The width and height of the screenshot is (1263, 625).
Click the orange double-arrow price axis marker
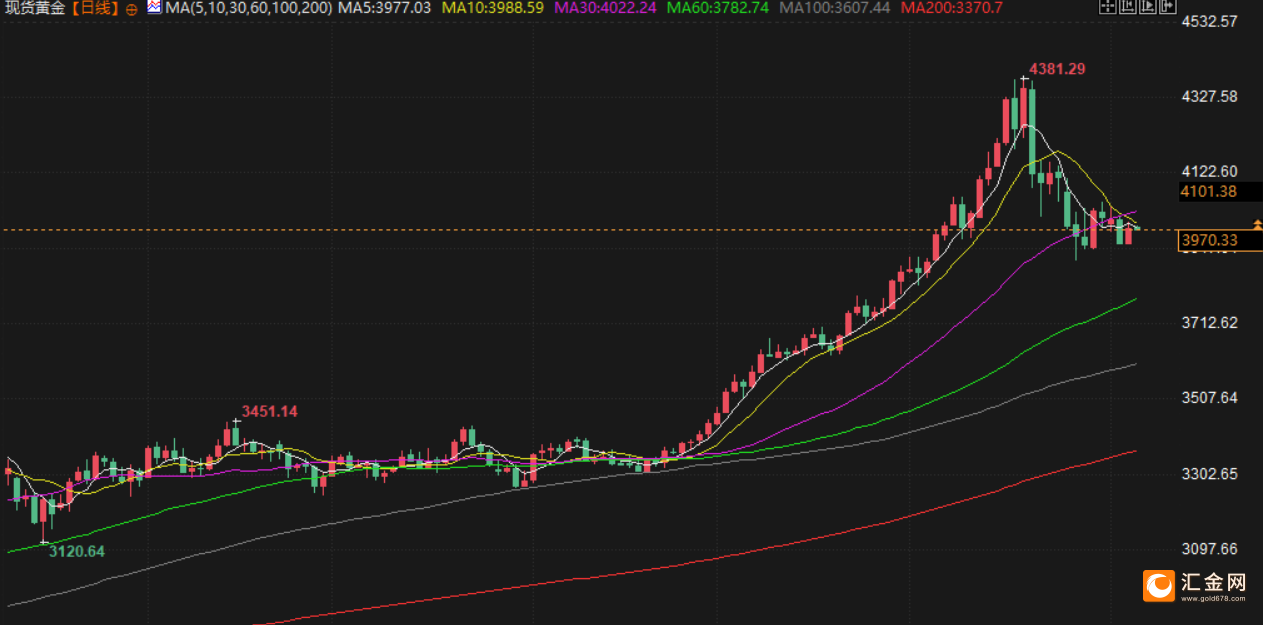click(x=1257, y=225)
